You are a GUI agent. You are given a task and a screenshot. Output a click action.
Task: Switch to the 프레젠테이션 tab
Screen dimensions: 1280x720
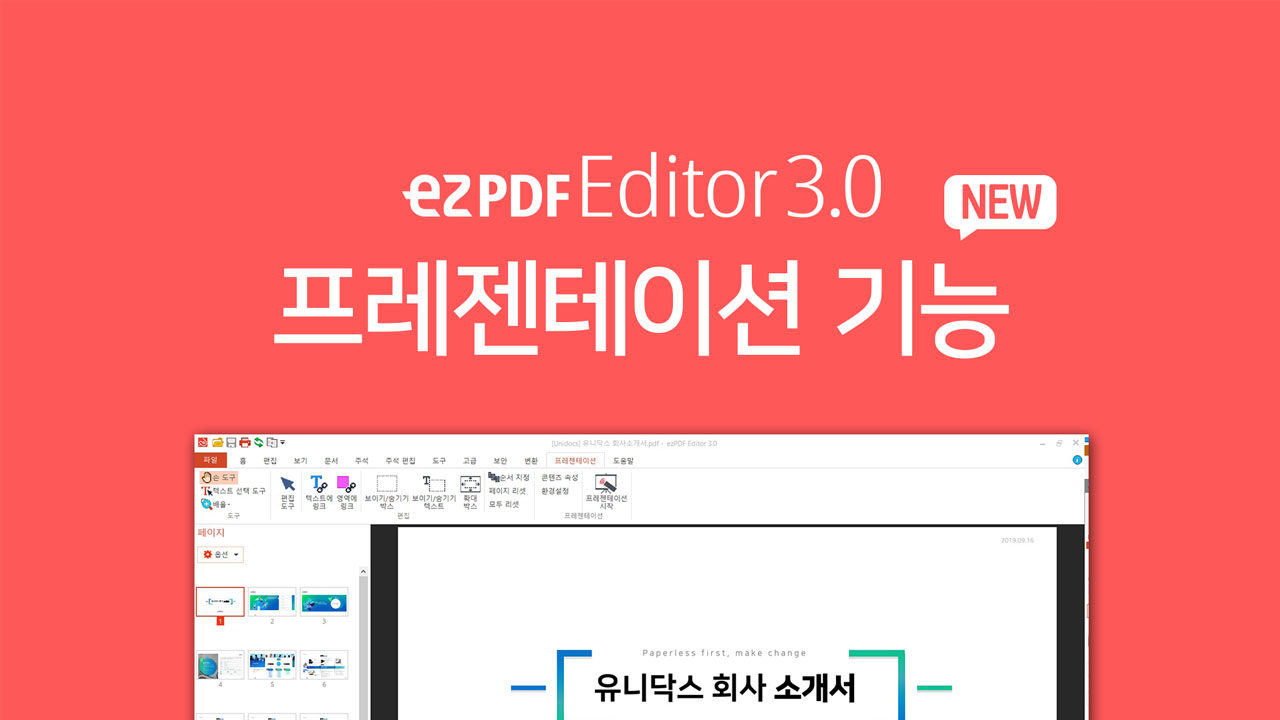(x=575, y=461)
